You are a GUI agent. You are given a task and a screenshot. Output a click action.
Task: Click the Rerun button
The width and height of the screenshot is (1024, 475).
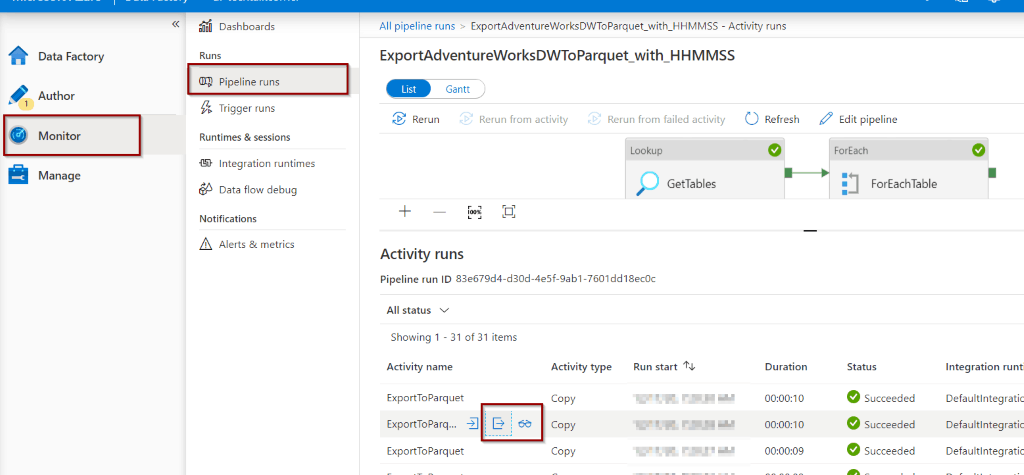pyautogui.click(x=416, y=120)
